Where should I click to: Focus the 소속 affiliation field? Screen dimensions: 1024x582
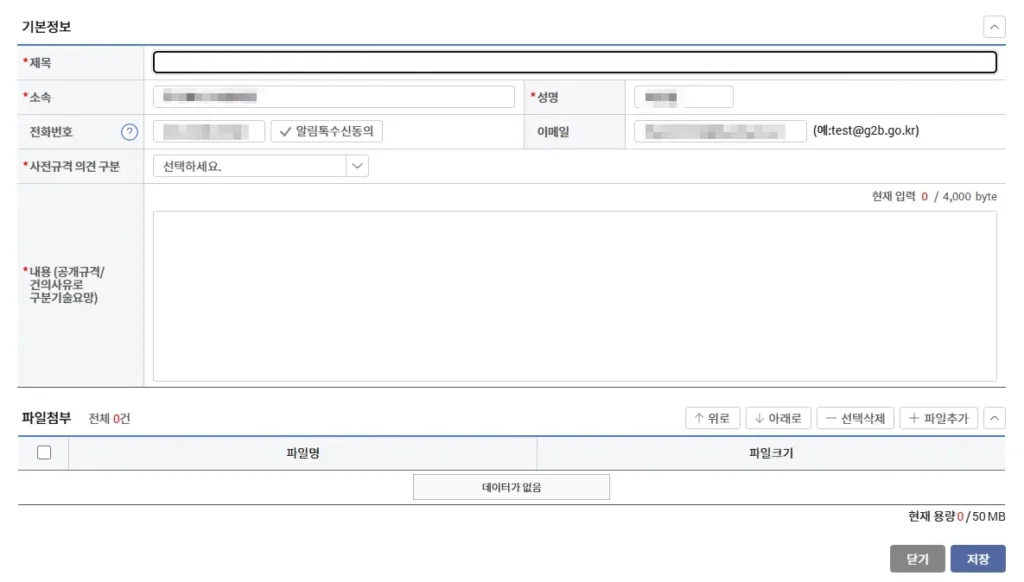(333, 97)
